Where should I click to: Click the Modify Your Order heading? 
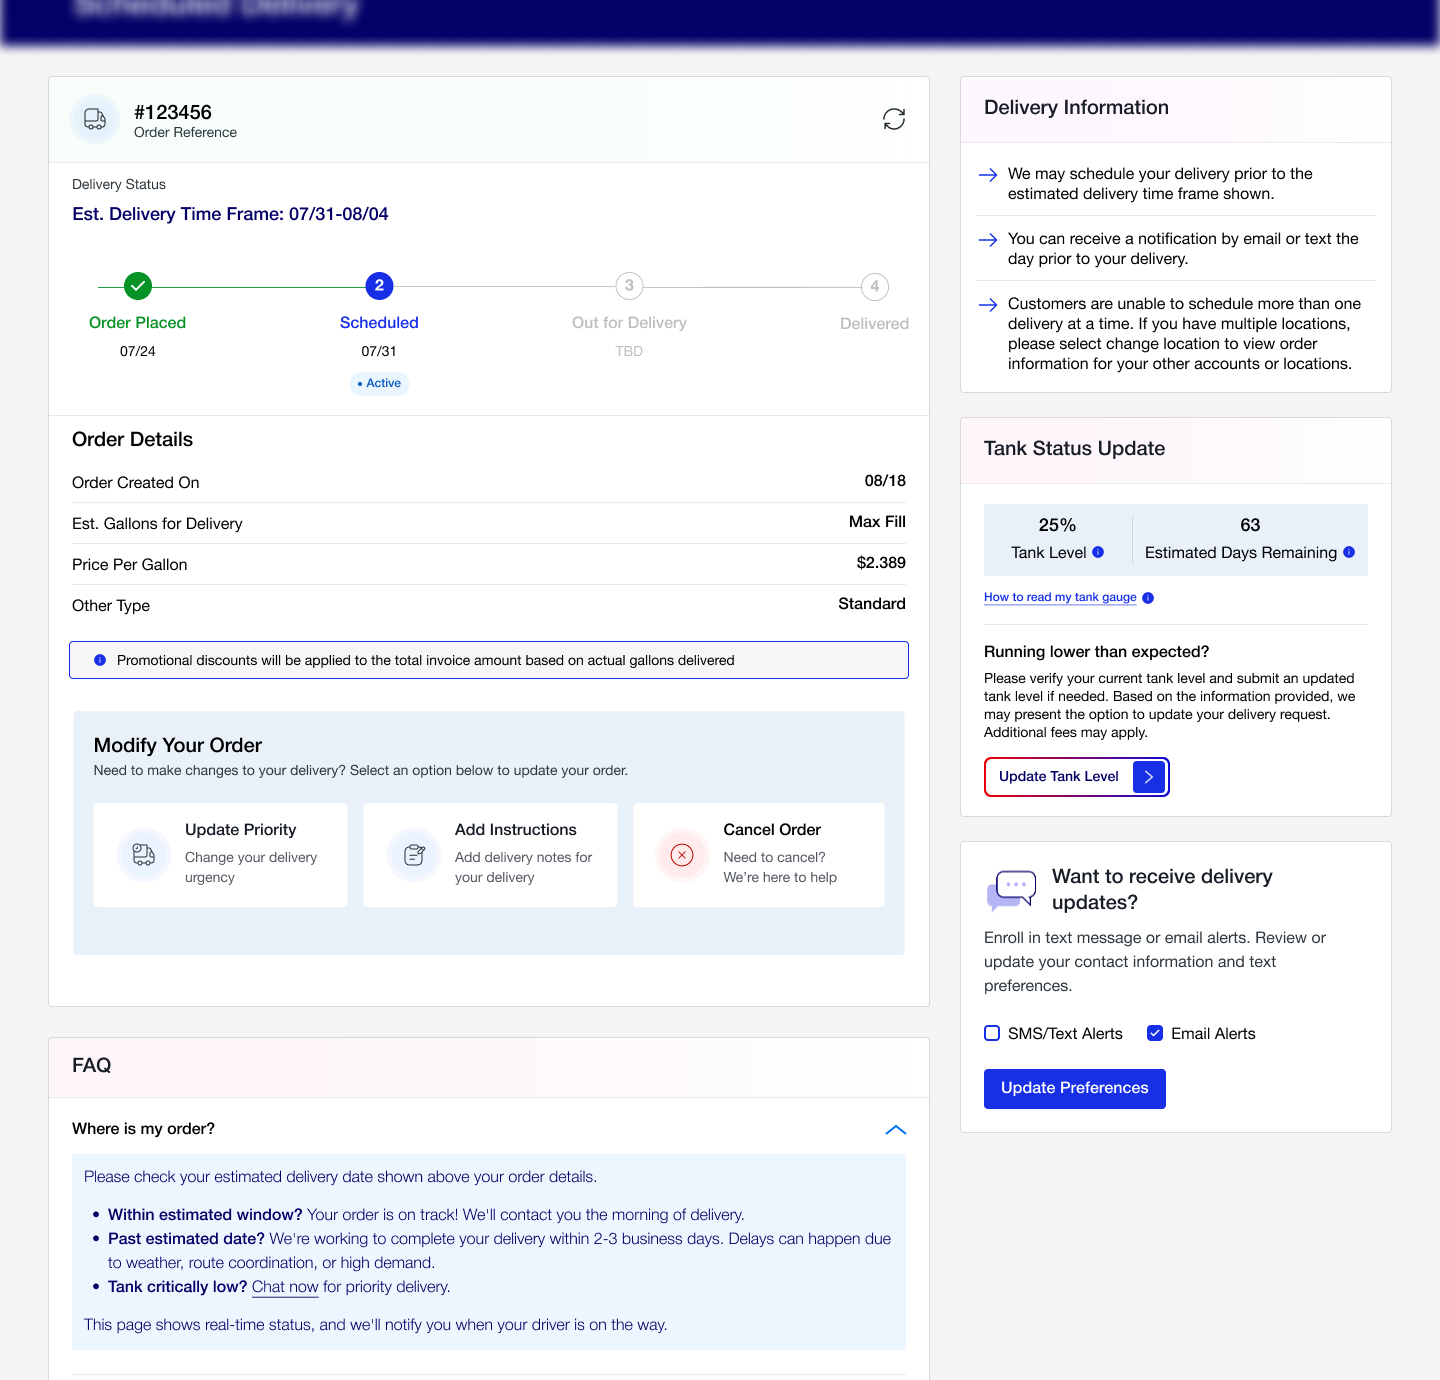coord(178,745)
